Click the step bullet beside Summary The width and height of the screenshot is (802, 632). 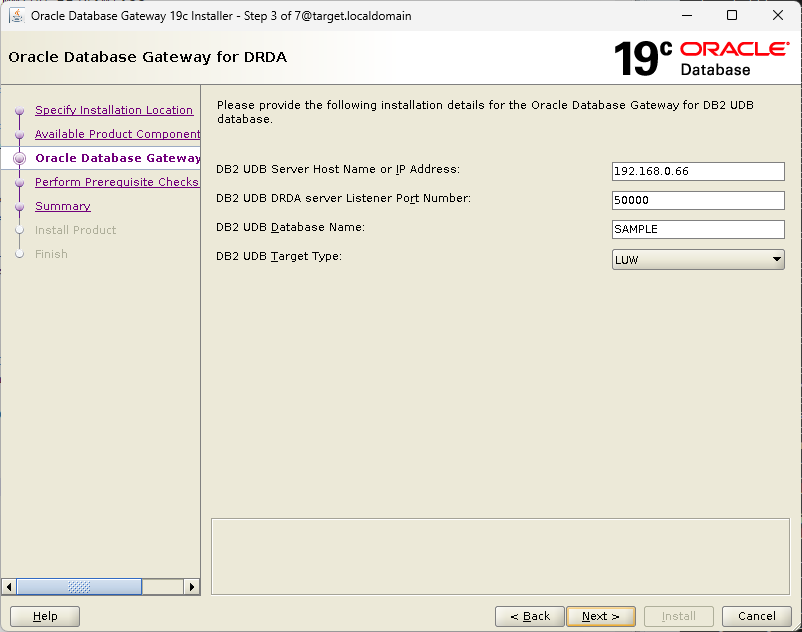tap(19, 207)
